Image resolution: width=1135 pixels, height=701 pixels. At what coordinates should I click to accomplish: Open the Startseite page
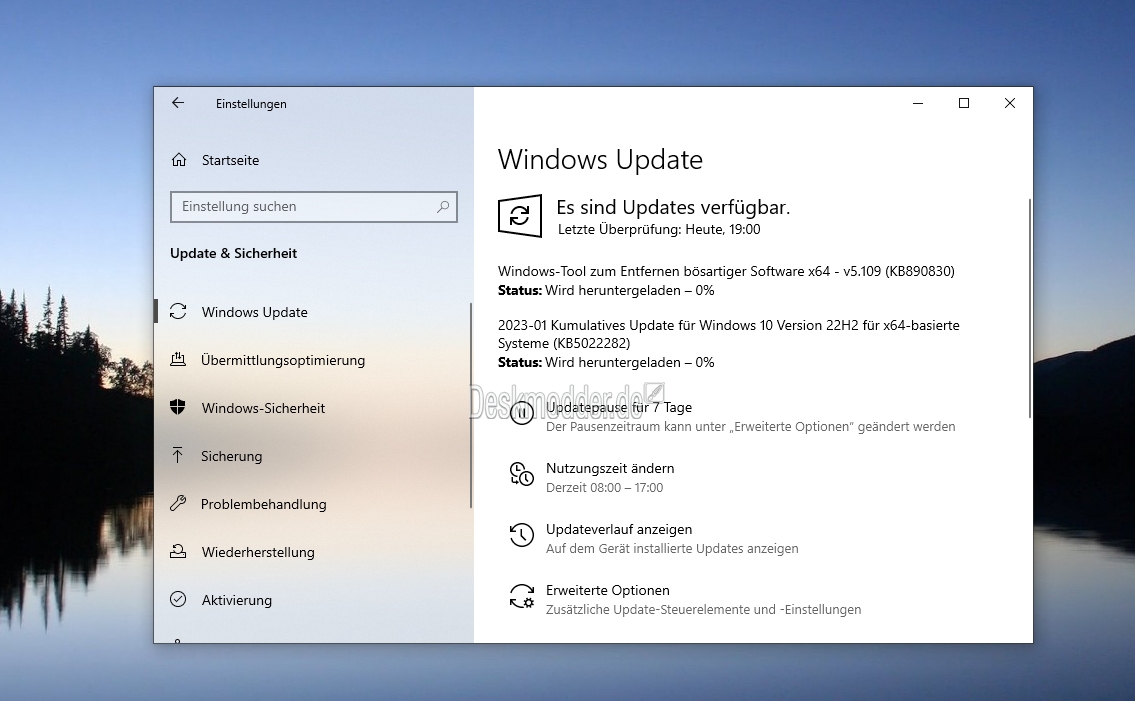tap(230, 160)
